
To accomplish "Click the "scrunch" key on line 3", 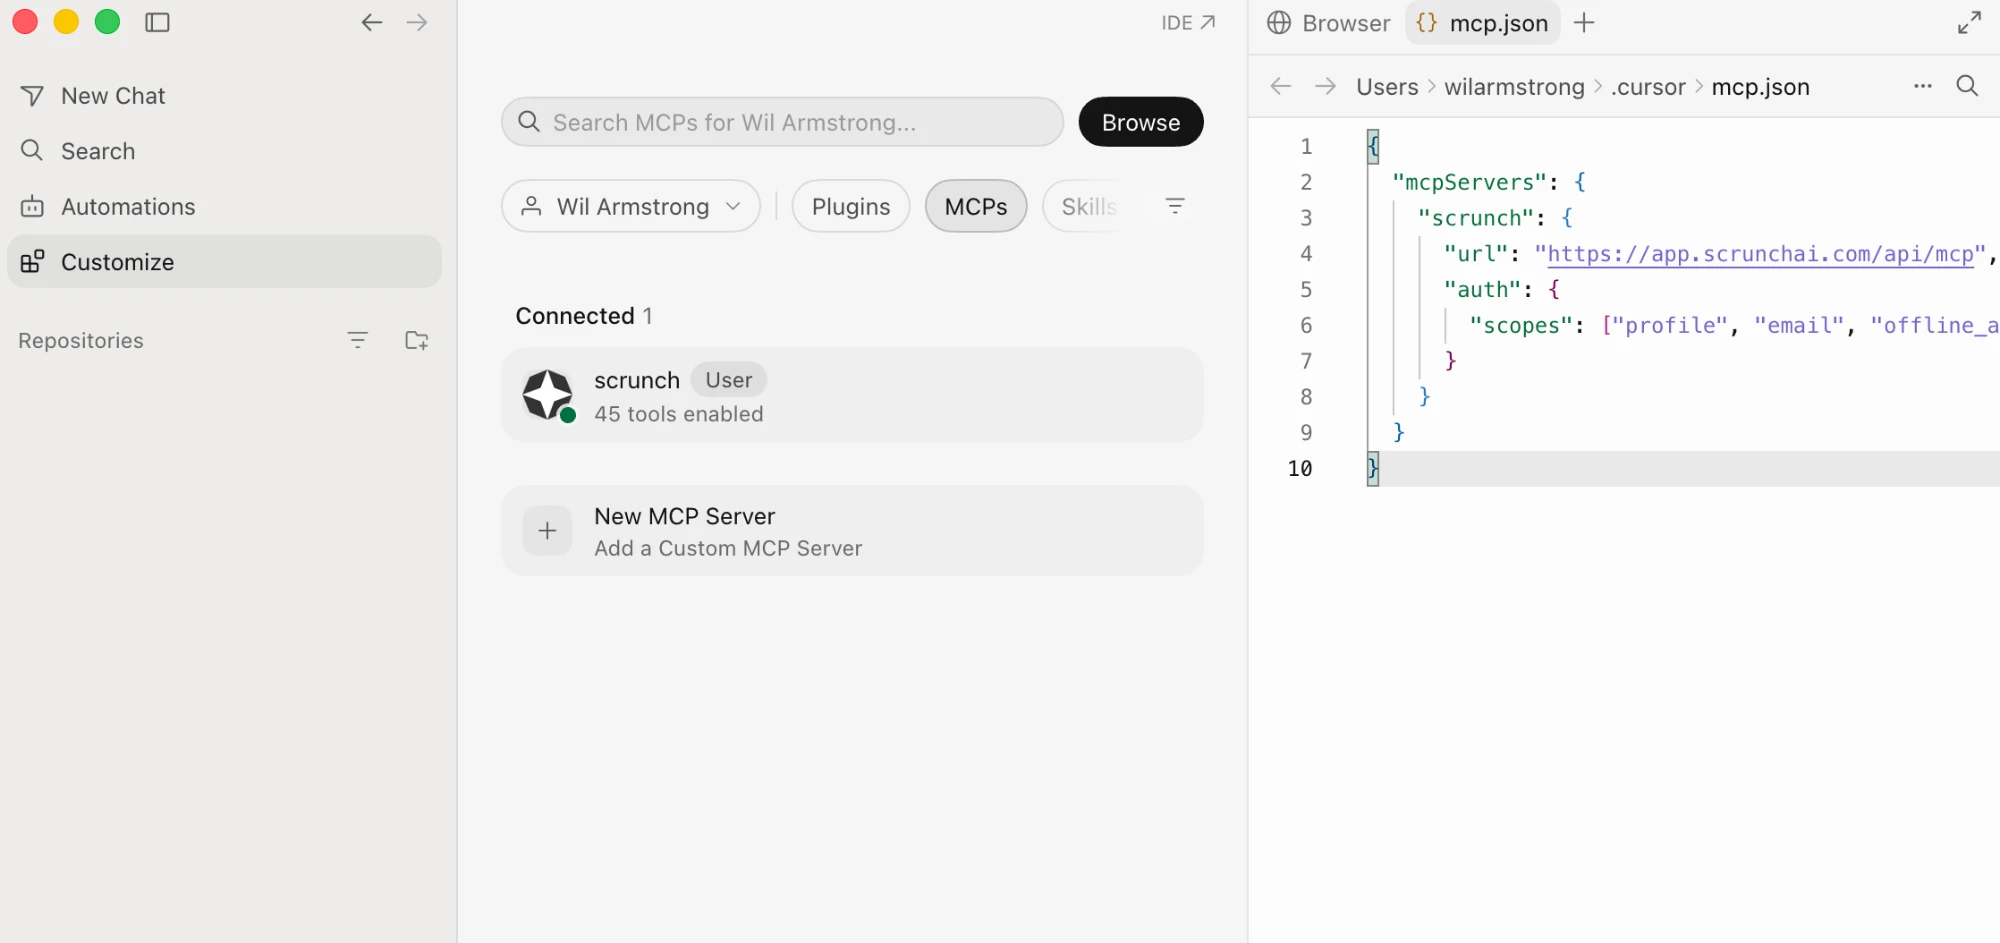I will [1476, 218].
